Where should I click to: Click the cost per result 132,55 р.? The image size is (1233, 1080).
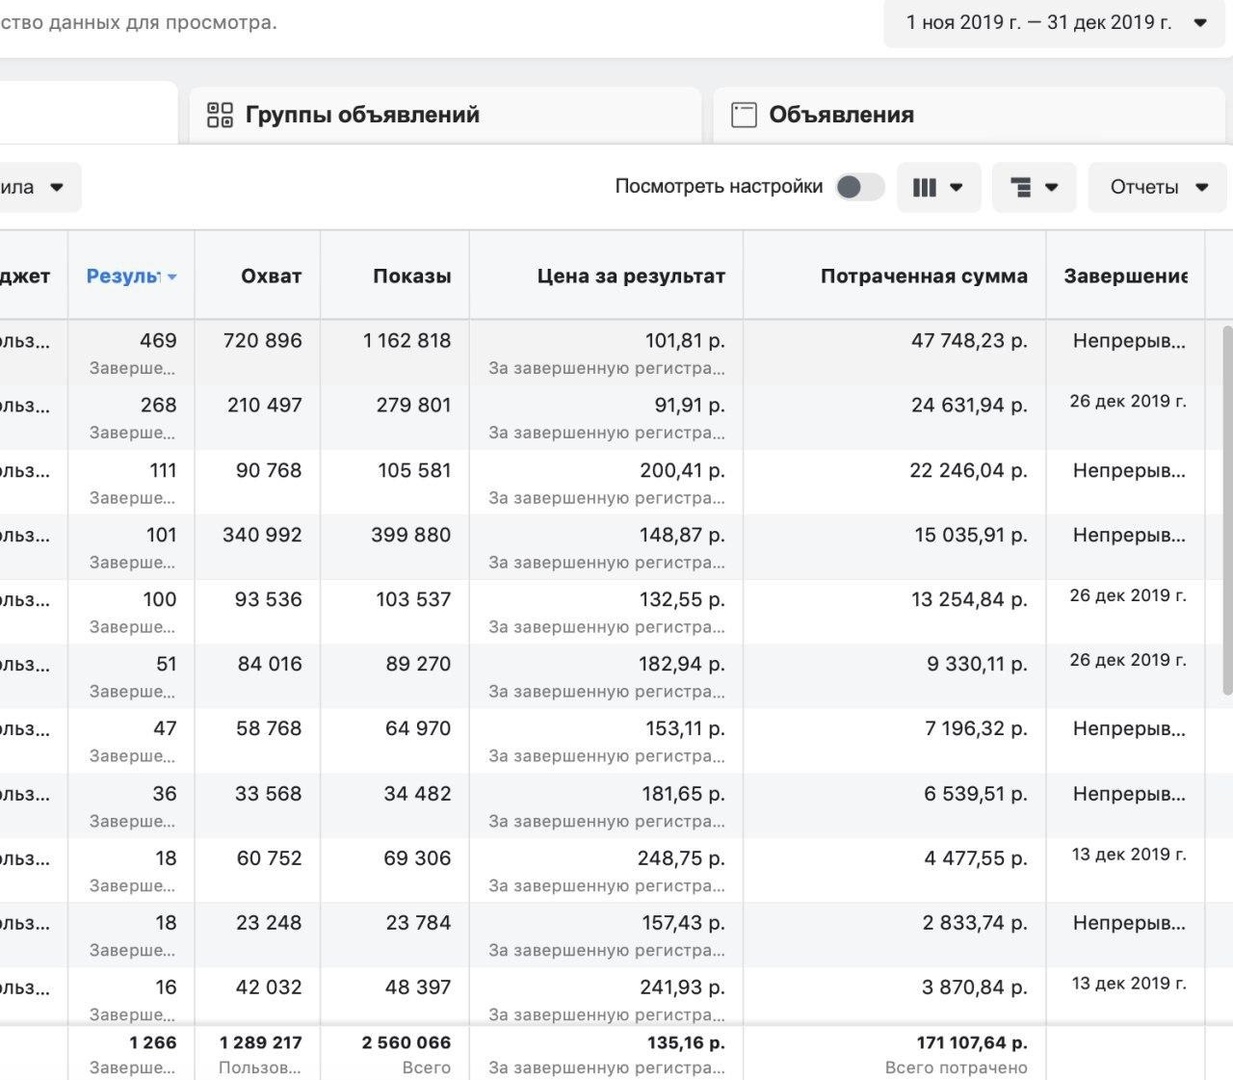pos(683,599)
